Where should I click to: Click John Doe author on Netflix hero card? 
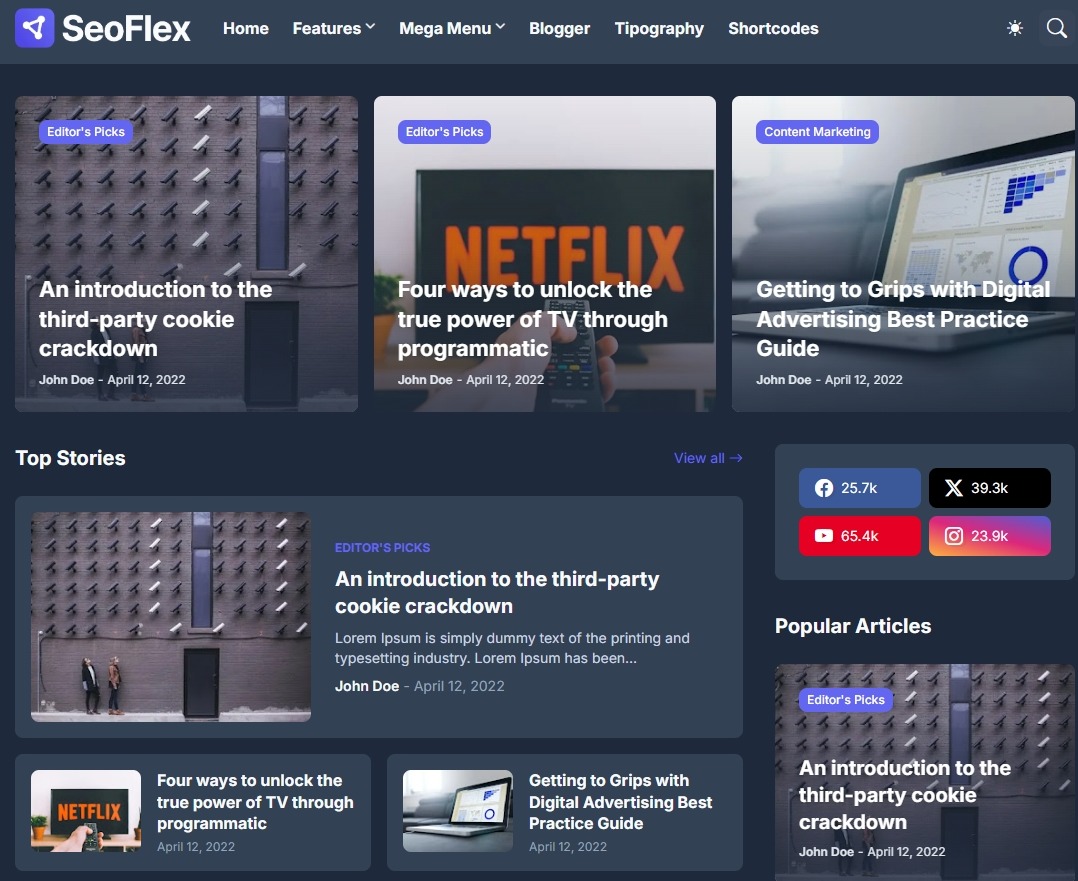coord(425,380)
